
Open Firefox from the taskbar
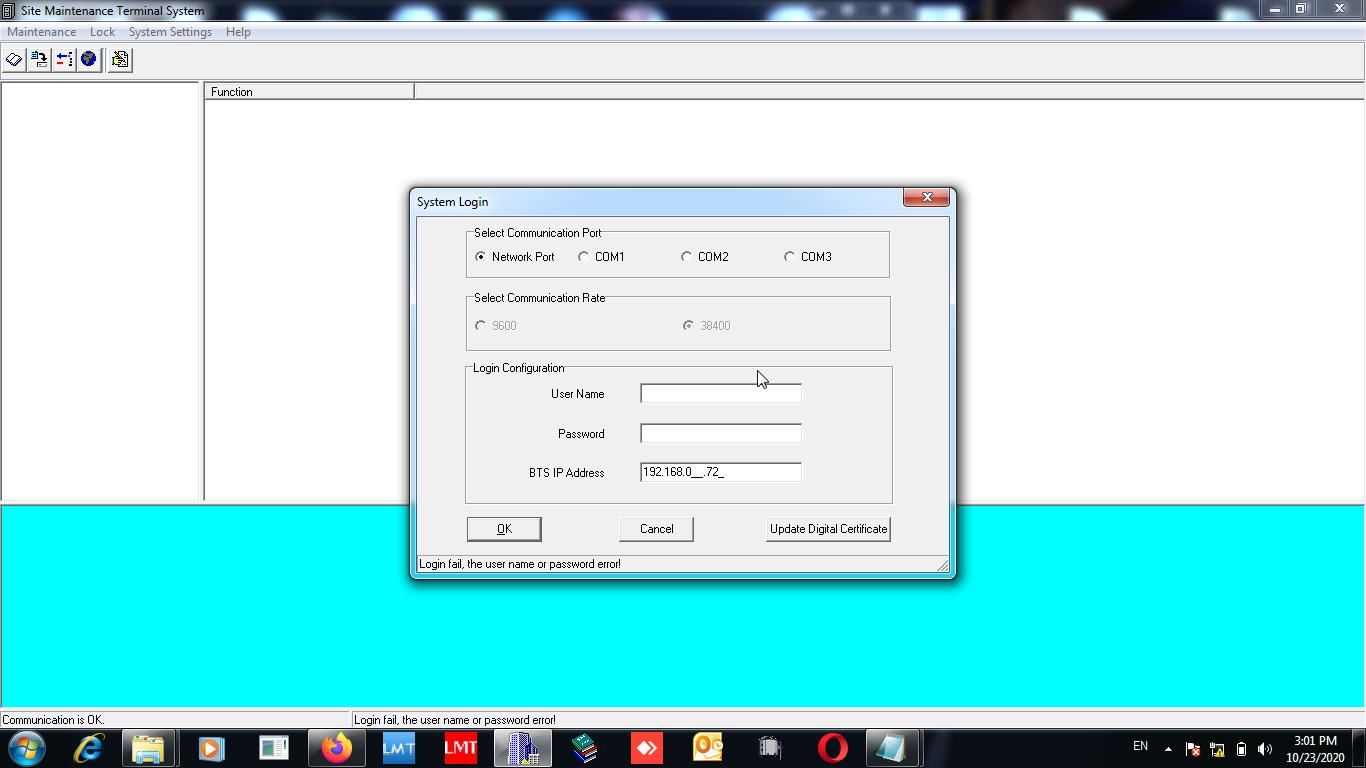pyautogui.click(x=337, y=748)
